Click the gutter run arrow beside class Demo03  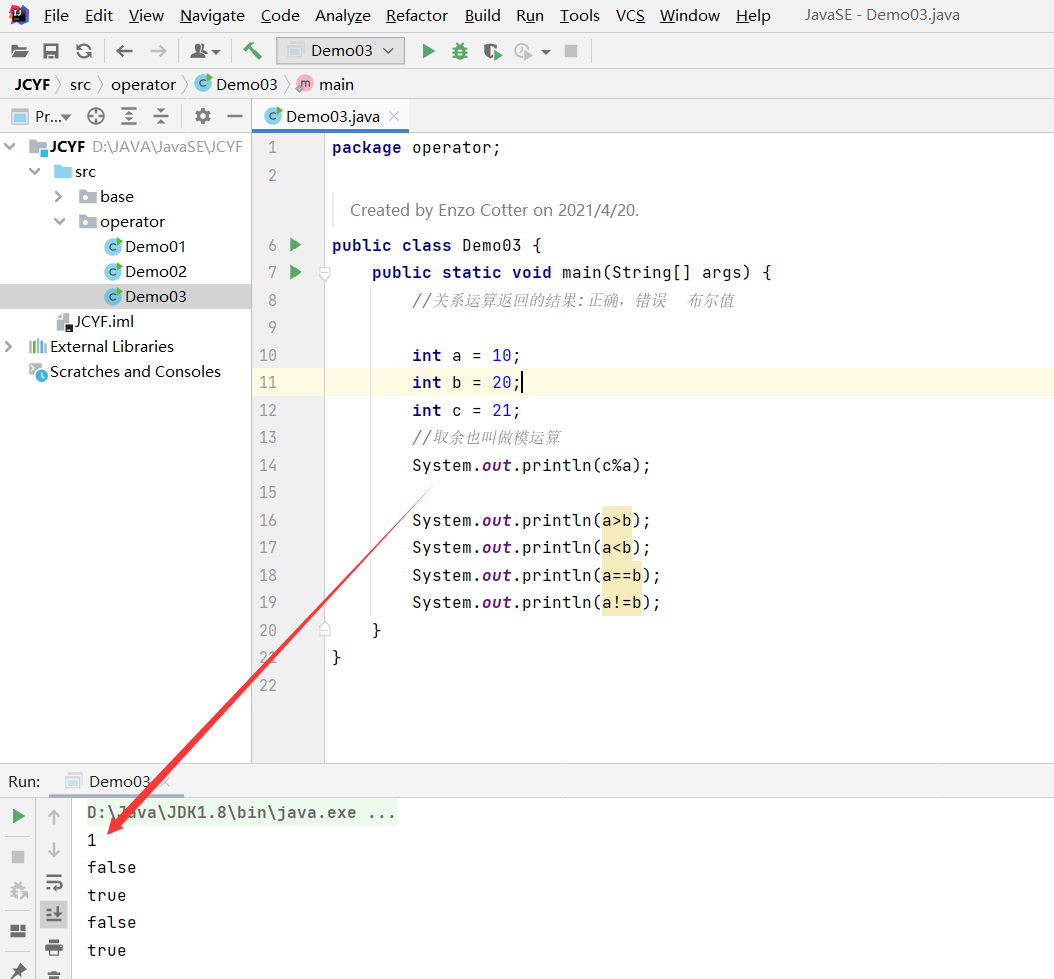click(x=295, y=245)
